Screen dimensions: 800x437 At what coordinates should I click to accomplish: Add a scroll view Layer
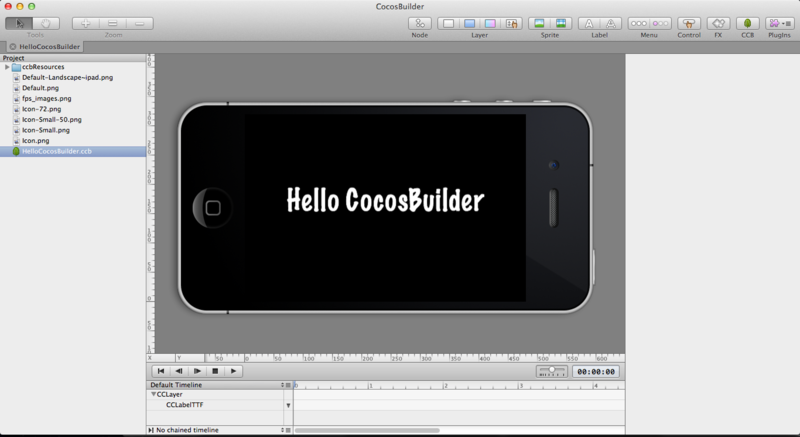pos(511,23)
